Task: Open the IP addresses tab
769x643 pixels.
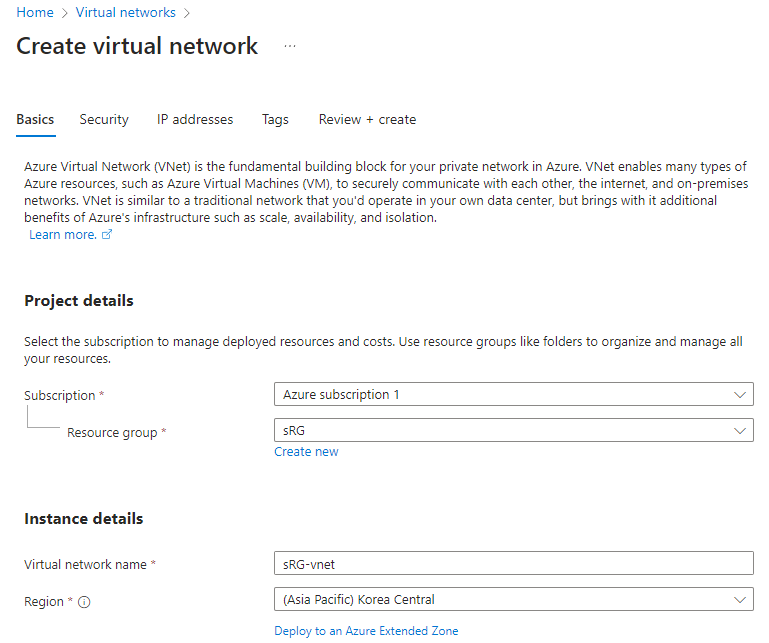Action: [195, 119]
